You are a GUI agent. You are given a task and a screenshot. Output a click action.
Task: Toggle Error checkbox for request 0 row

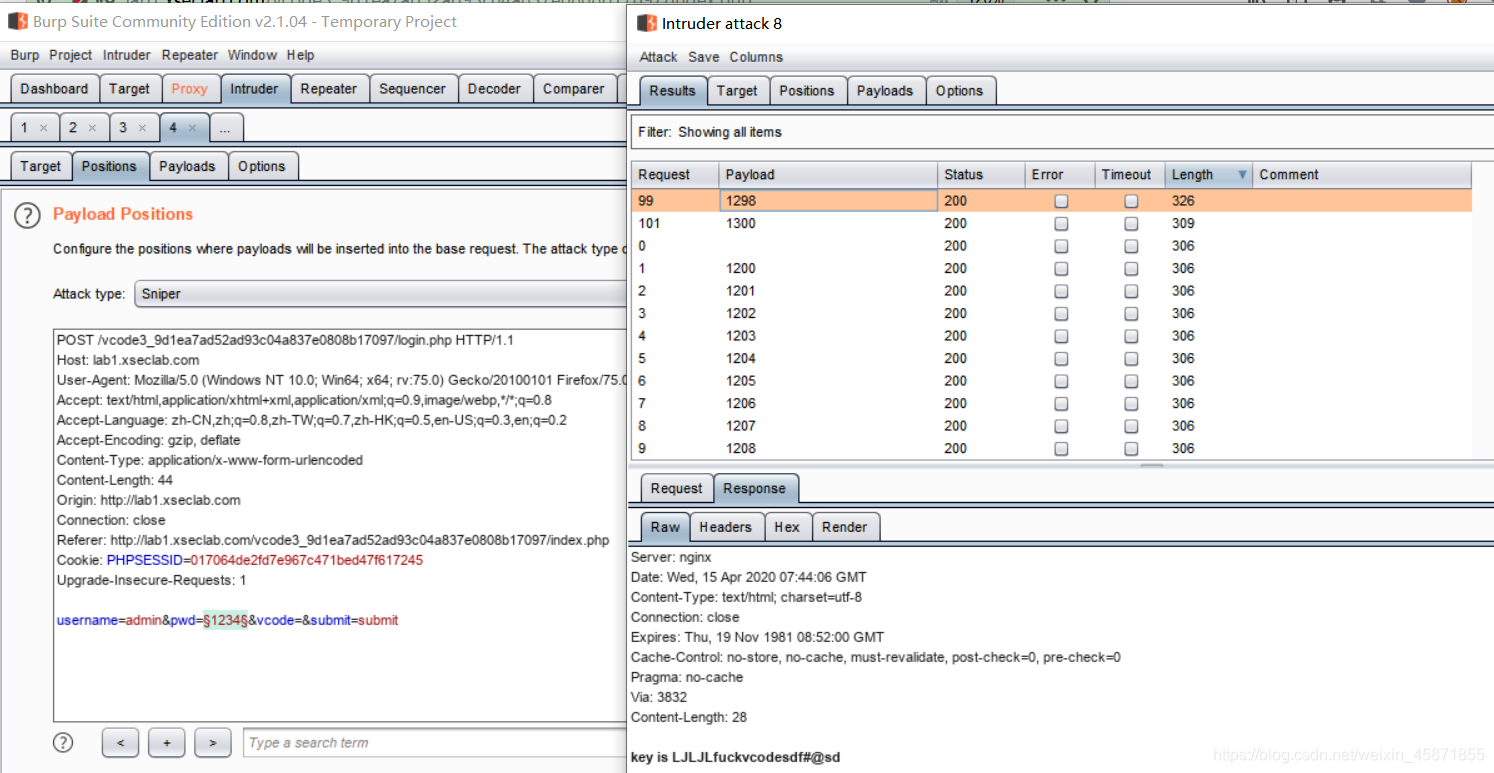(1061, 246)
